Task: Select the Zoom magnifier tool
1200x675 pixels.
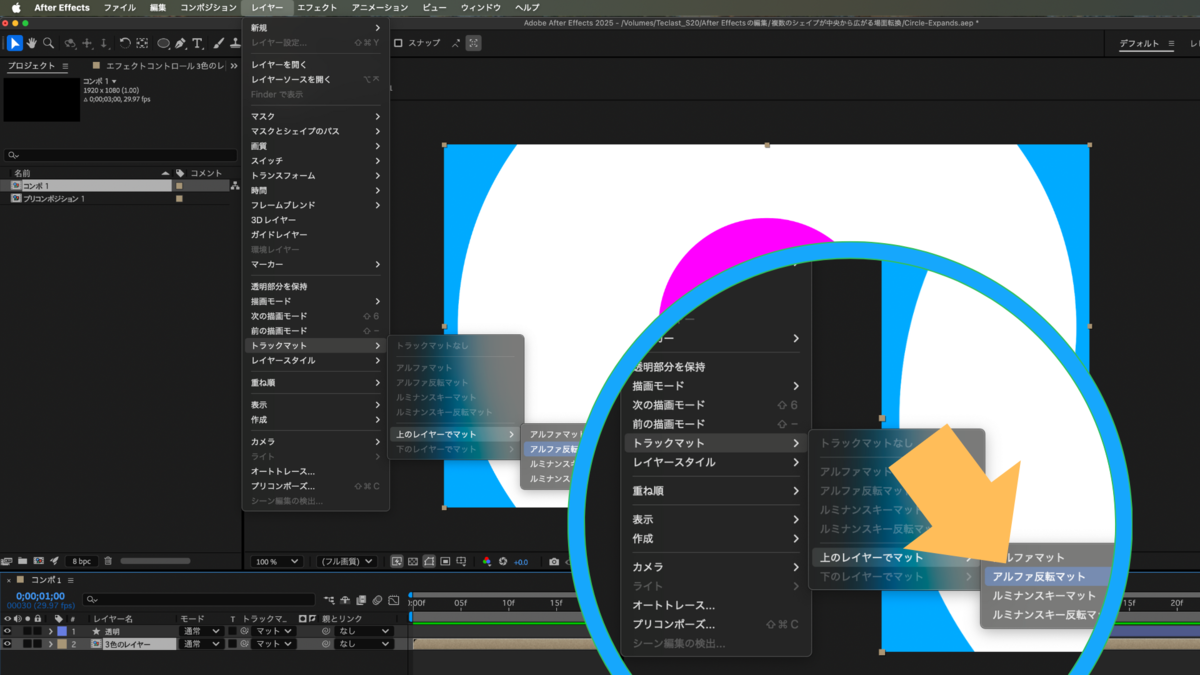Action: tap(48, 43)
